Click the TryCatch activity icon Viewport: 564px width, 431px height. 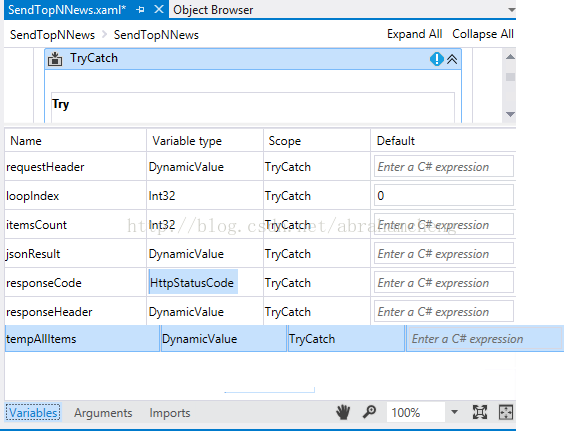[x=55, y=59]
